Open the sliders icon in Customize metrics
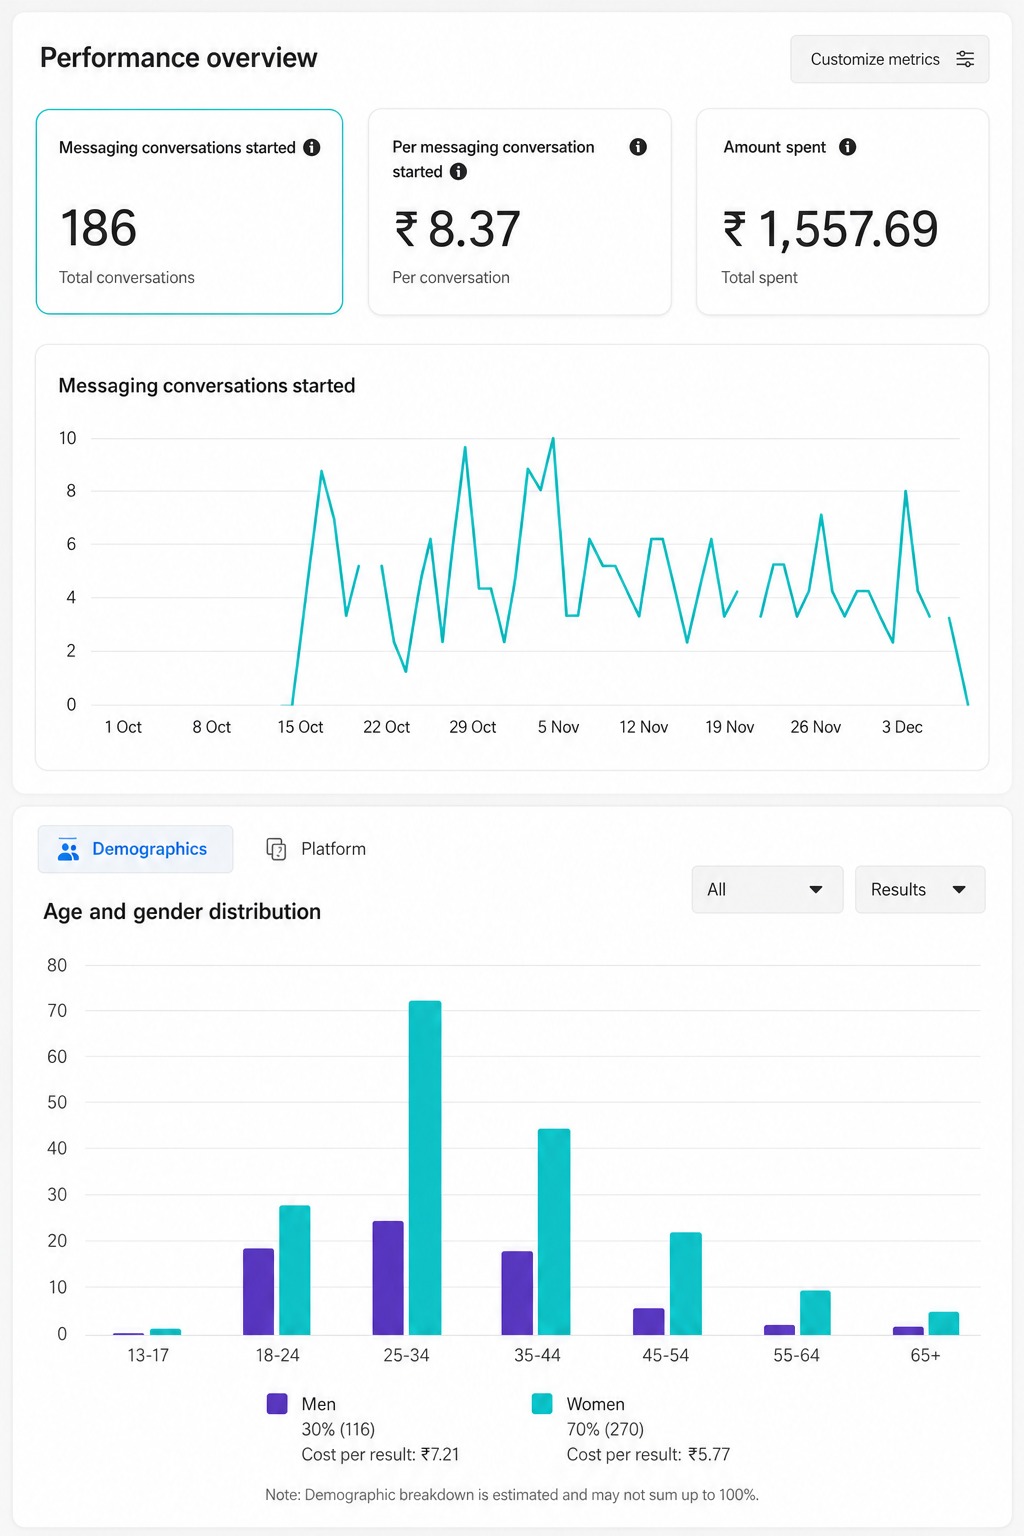 pyautogui.click(x=965, y=59)
